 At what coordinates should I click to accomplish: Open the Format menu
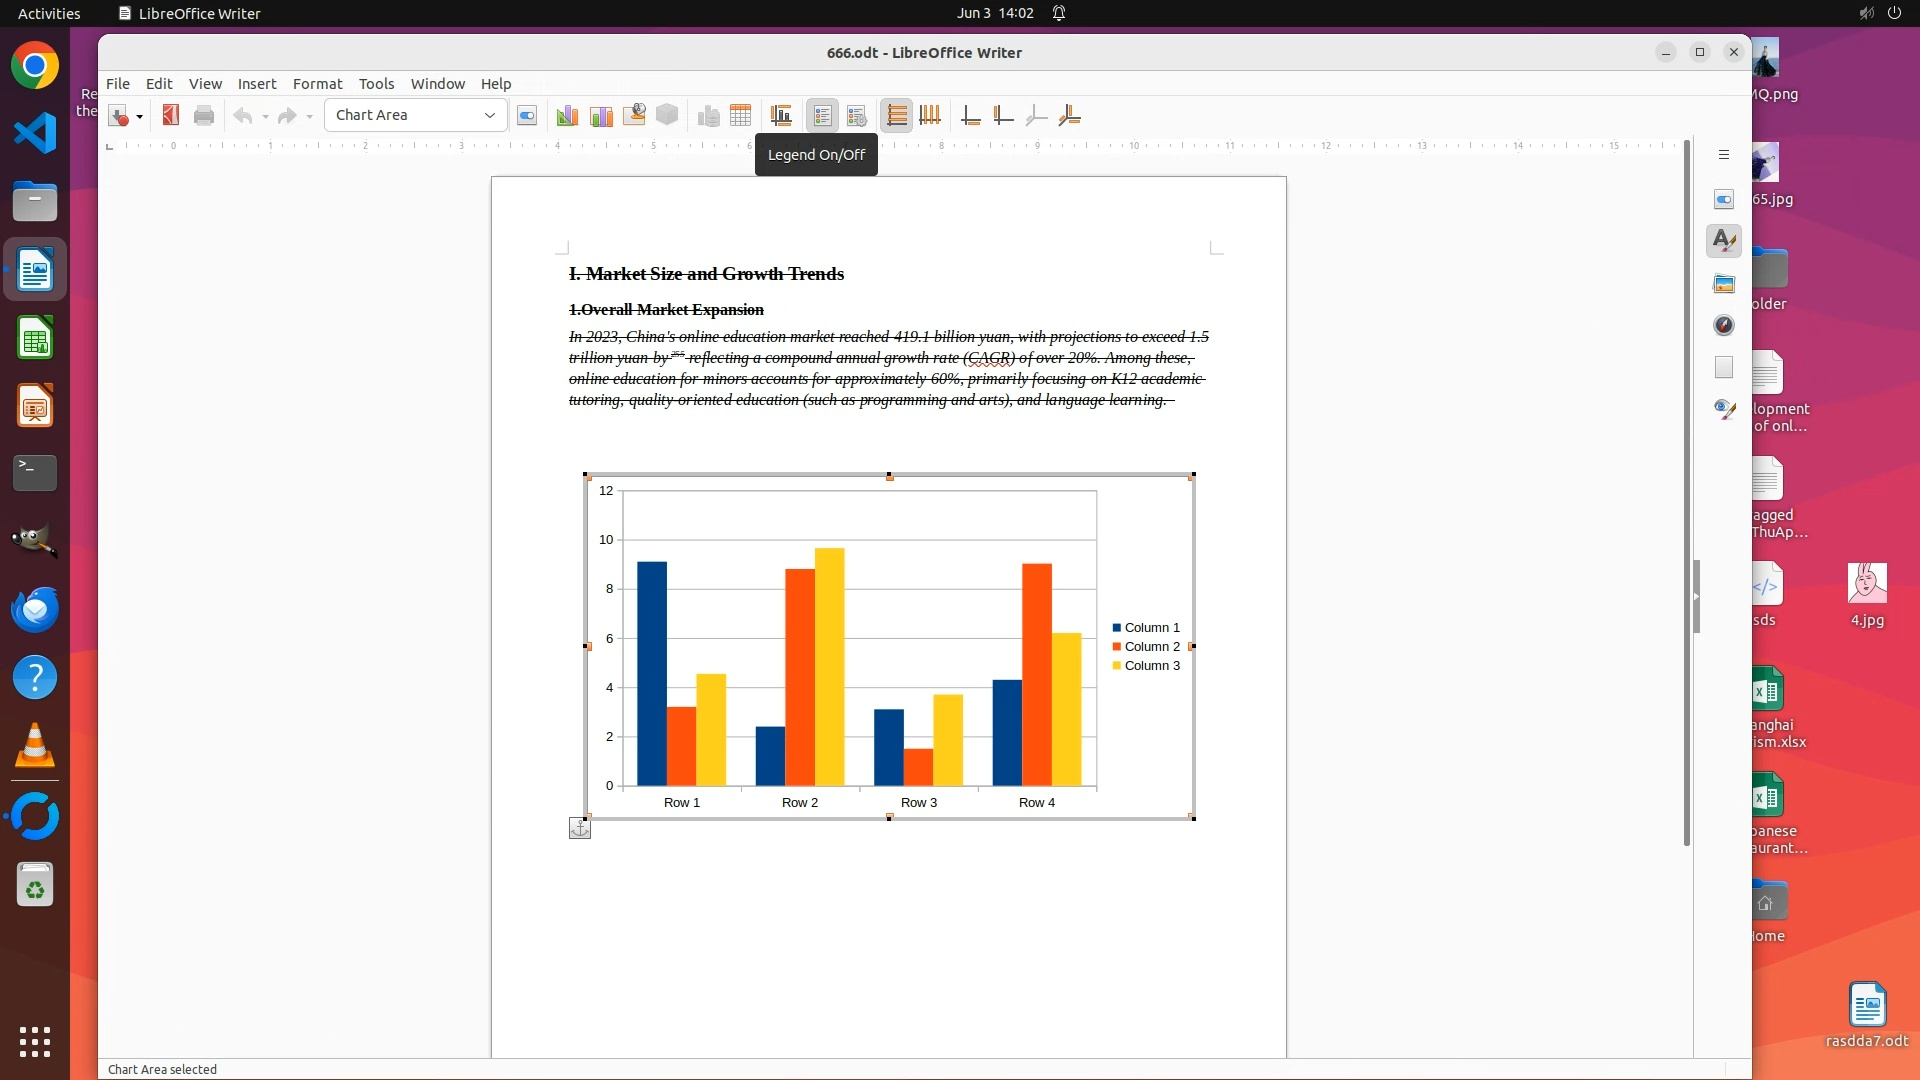click(x=317, y=84)
